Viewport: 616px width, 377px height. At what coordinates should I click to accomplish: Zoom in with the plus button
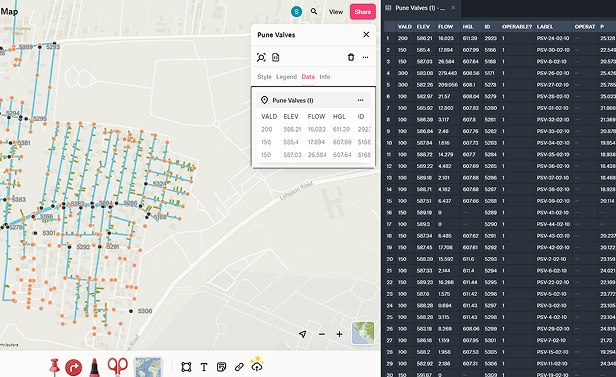pos(339,334)
